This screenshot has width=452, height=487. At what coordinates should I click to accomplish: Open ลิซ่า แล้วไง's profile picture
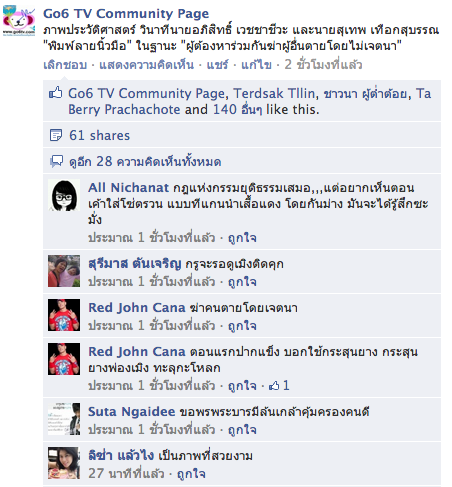[x=64, y=463]
